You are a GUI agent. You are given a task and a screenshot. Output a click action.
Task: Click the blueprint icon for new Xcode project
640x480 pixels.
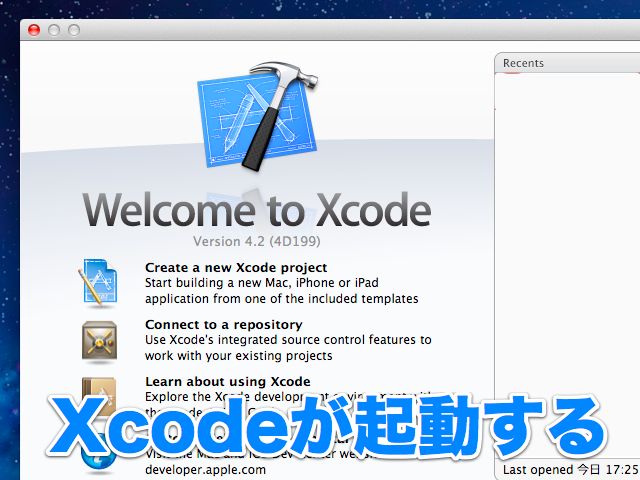(x=98, y=282)
